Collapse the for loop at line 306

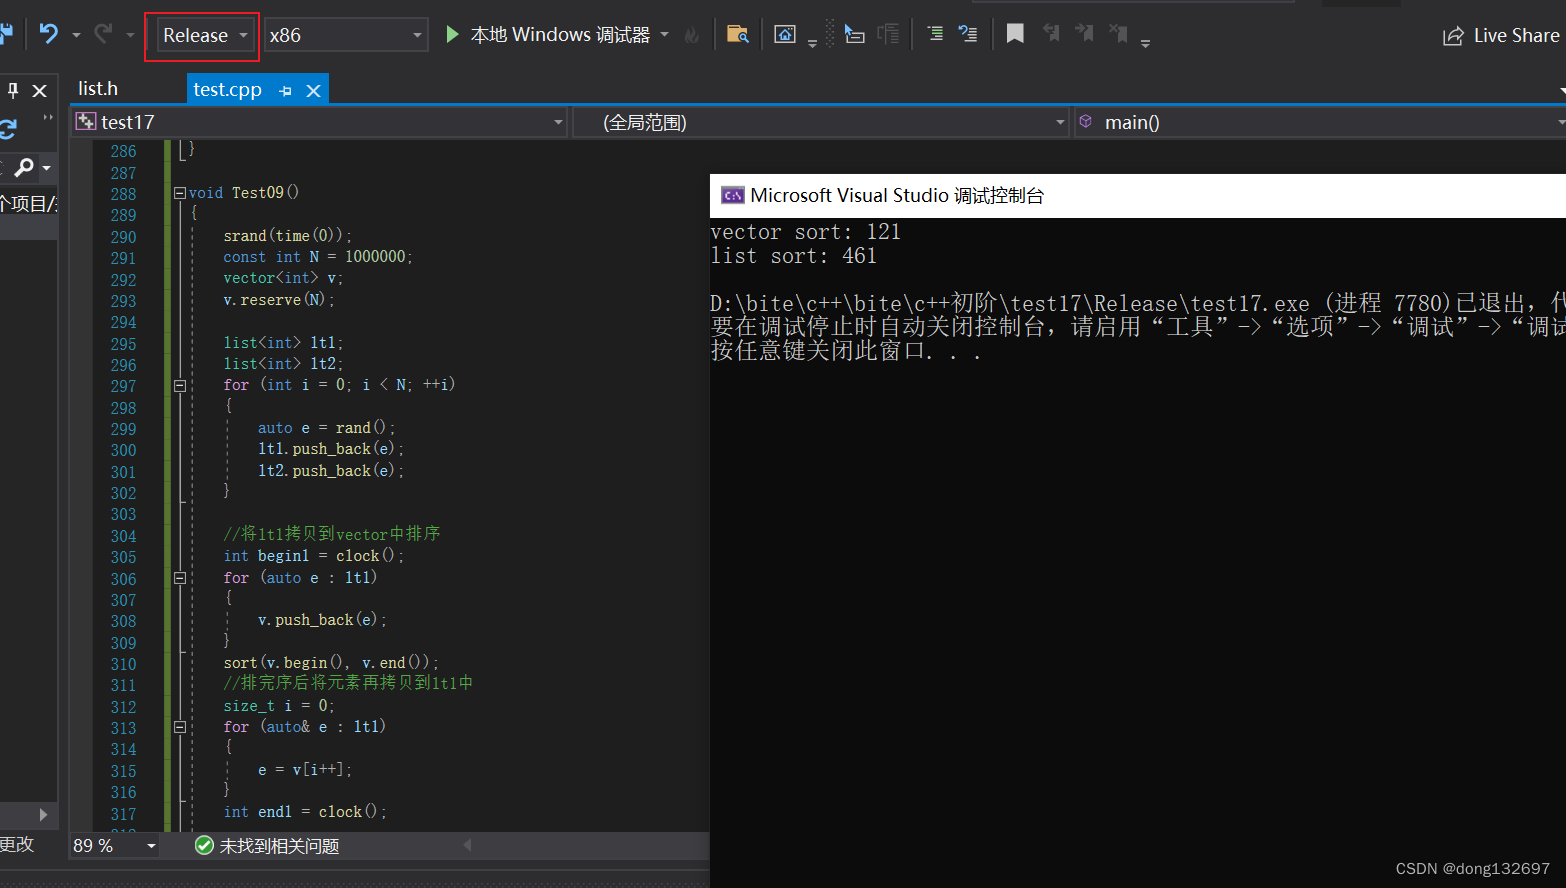[180, 578]
